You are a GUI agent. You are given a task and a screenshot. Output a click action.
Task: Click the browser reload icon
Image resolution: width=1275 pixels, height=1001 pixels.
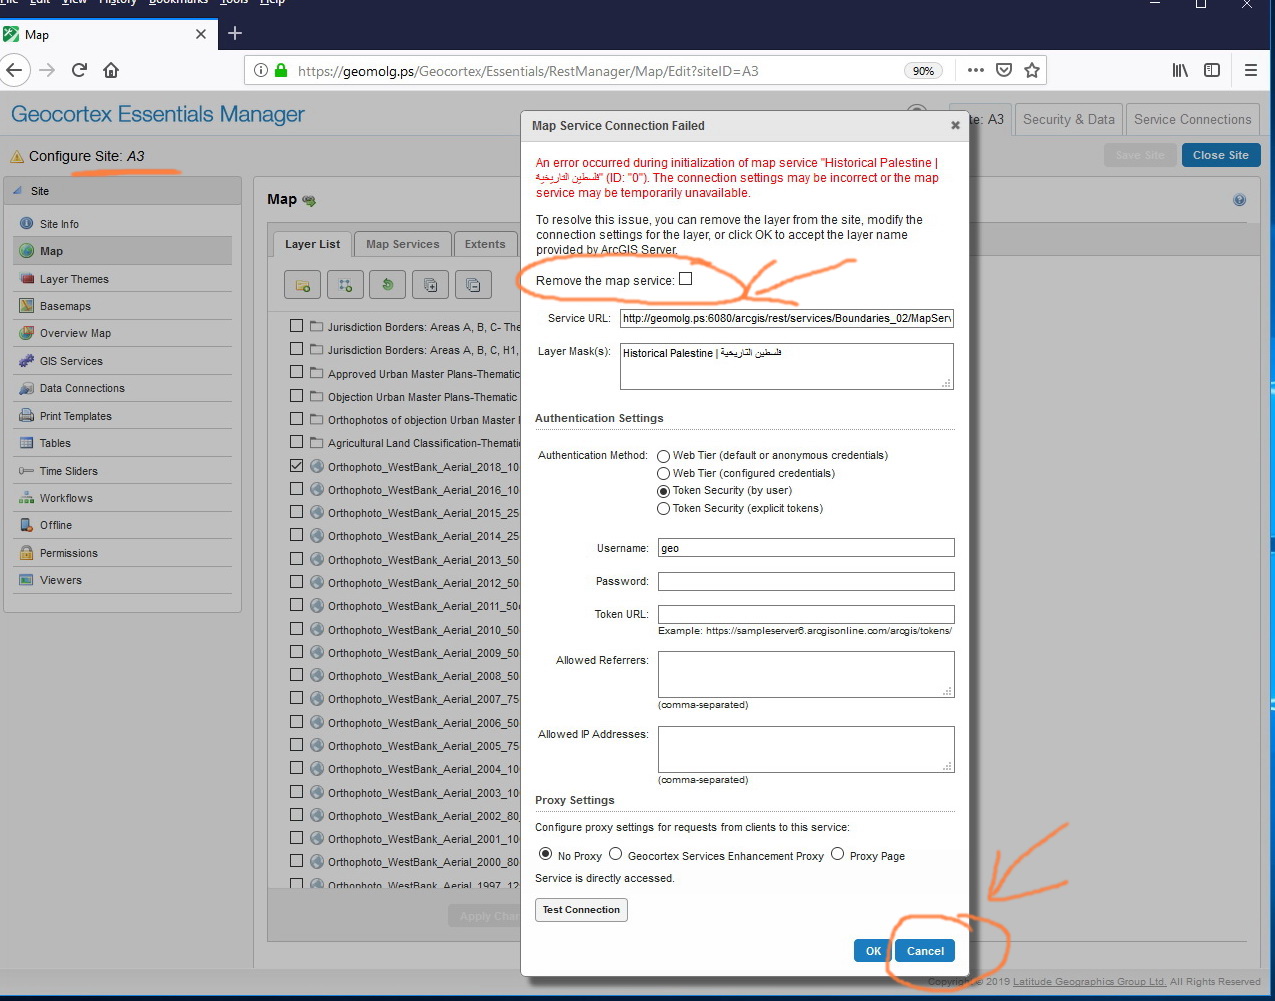point(79,70)
